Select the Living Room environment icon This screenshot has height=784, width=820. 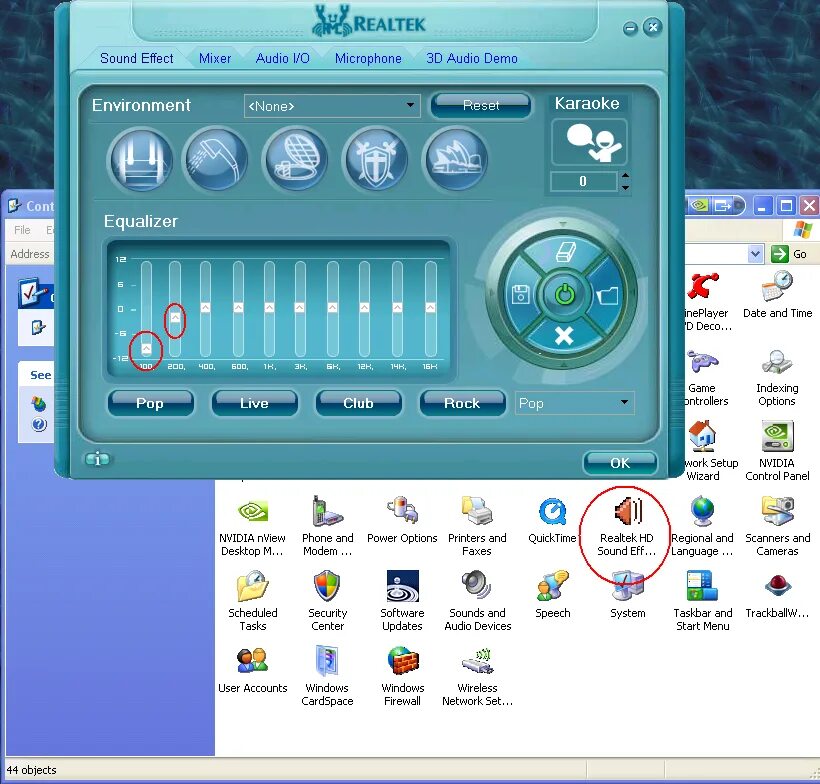140,160
